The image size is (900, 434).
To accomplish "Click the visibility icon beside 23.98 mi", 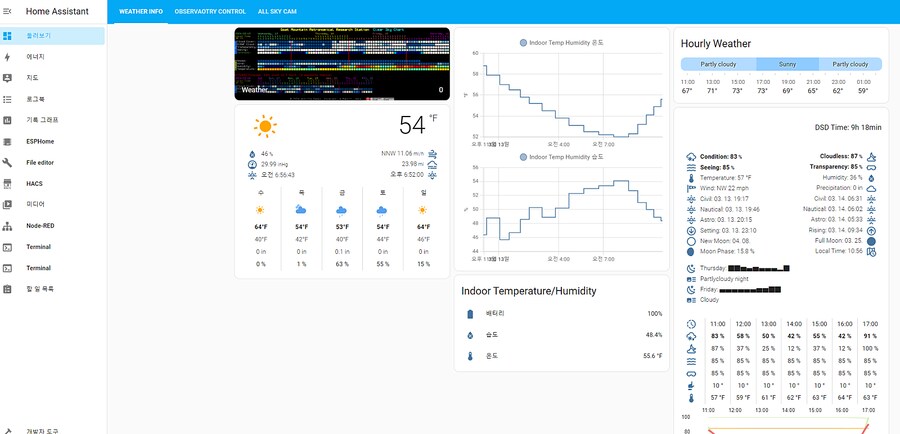I will click(x=433, y=164).
